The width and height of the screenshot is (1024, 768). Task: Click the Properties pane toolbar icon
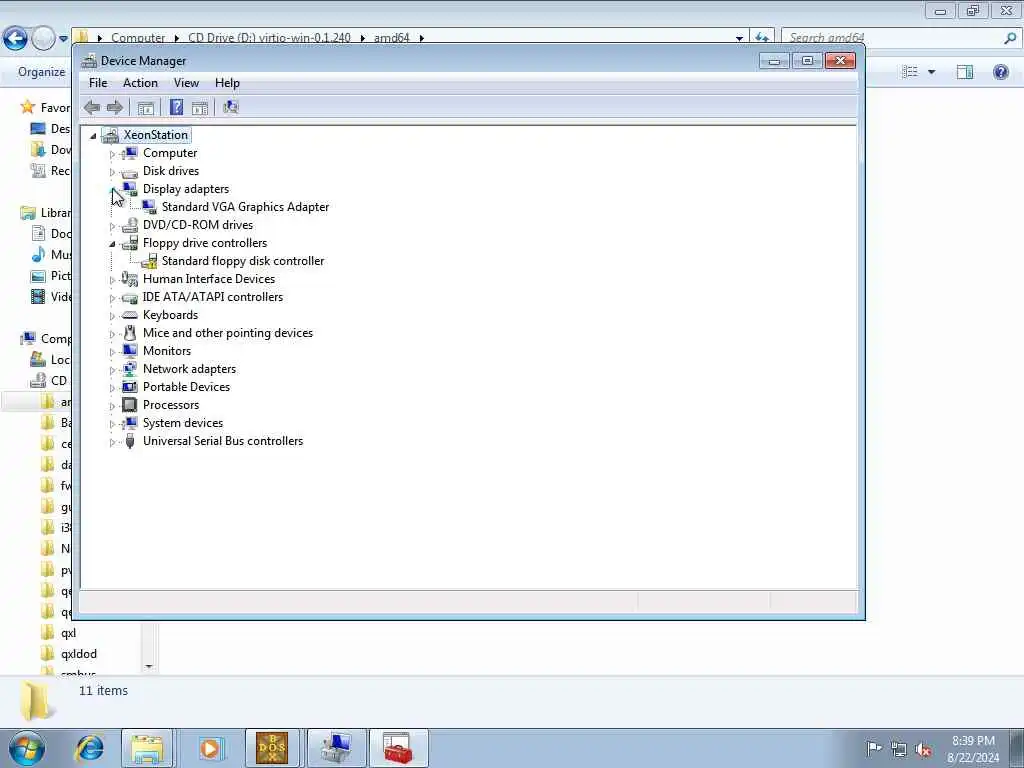click(x=200, y=108)
